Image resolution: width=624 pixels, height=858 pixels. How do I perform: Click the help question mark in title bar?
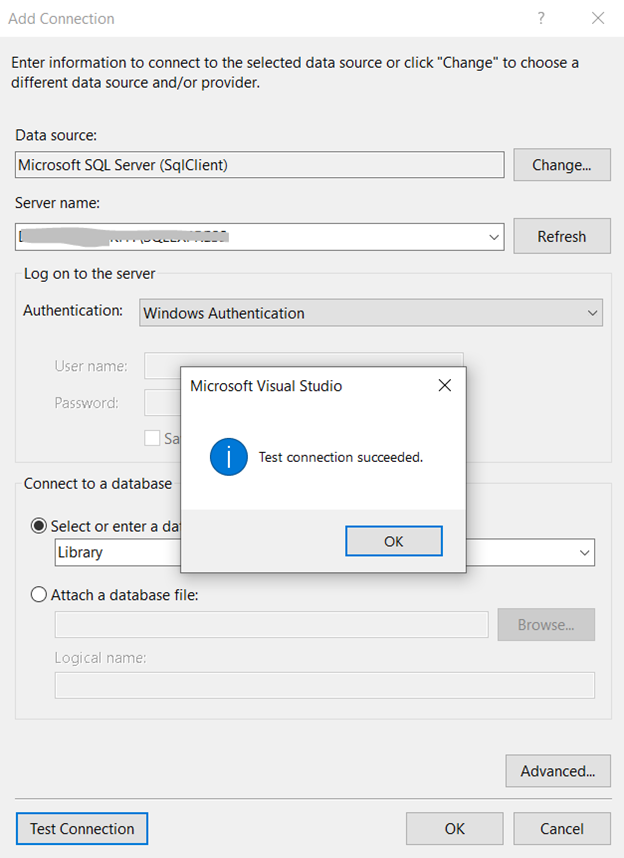pos(541,18)
